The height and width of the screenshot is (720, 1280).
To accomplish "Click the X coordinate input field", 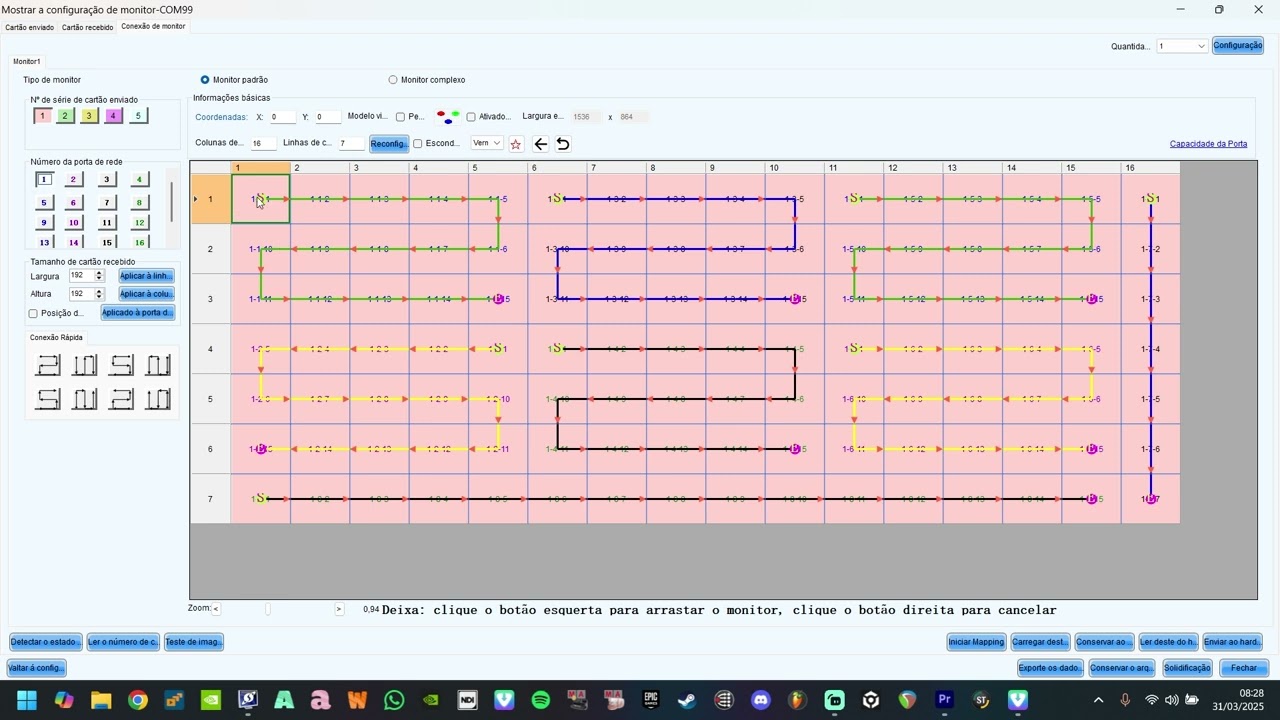I will pyautogui.click(x=283, y=117).
